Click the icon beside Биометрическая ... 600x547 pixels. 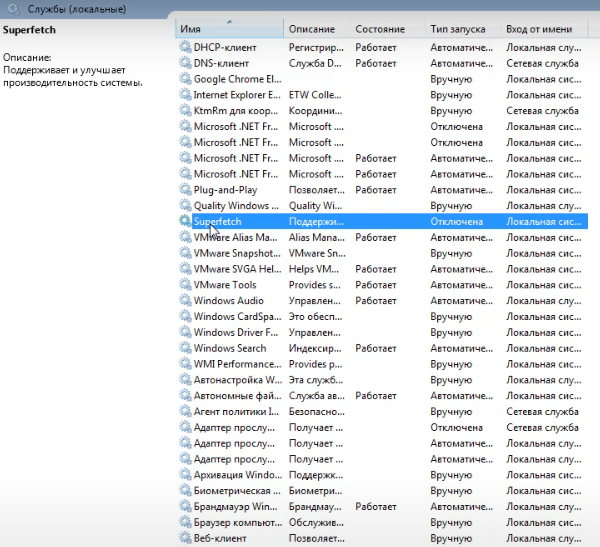185,490
